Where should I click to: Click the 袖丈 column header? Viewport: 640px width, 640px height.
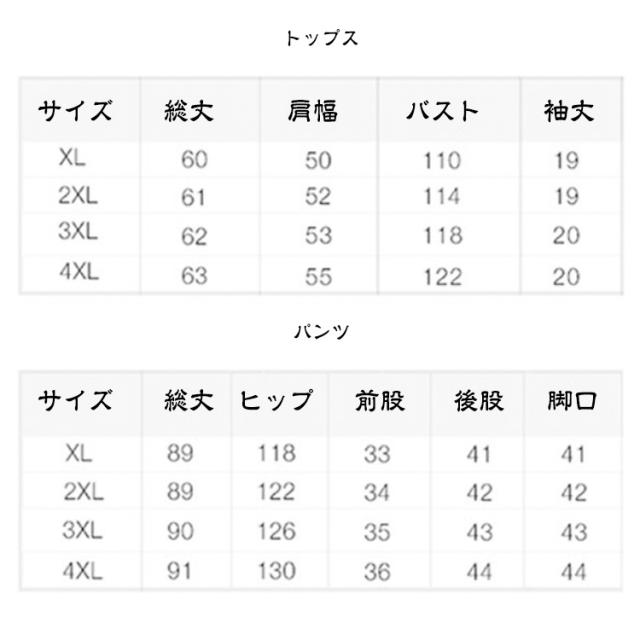point(567,110)
